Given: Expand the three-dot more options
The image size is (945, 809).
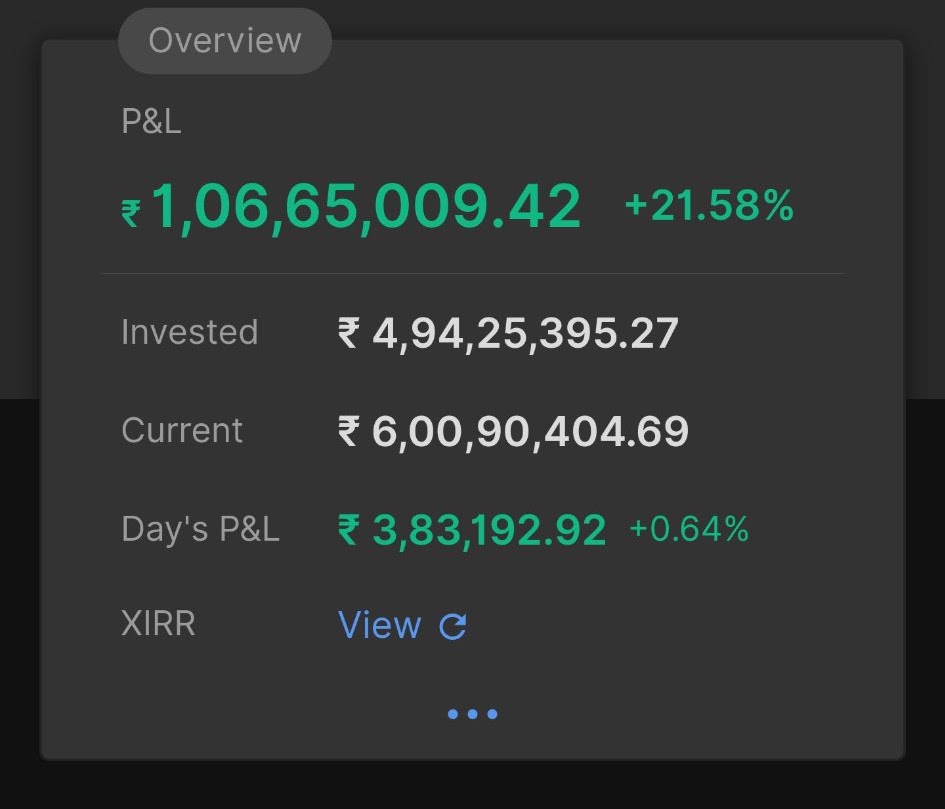Looking at the screenshot, I should (x=472, y=714).
